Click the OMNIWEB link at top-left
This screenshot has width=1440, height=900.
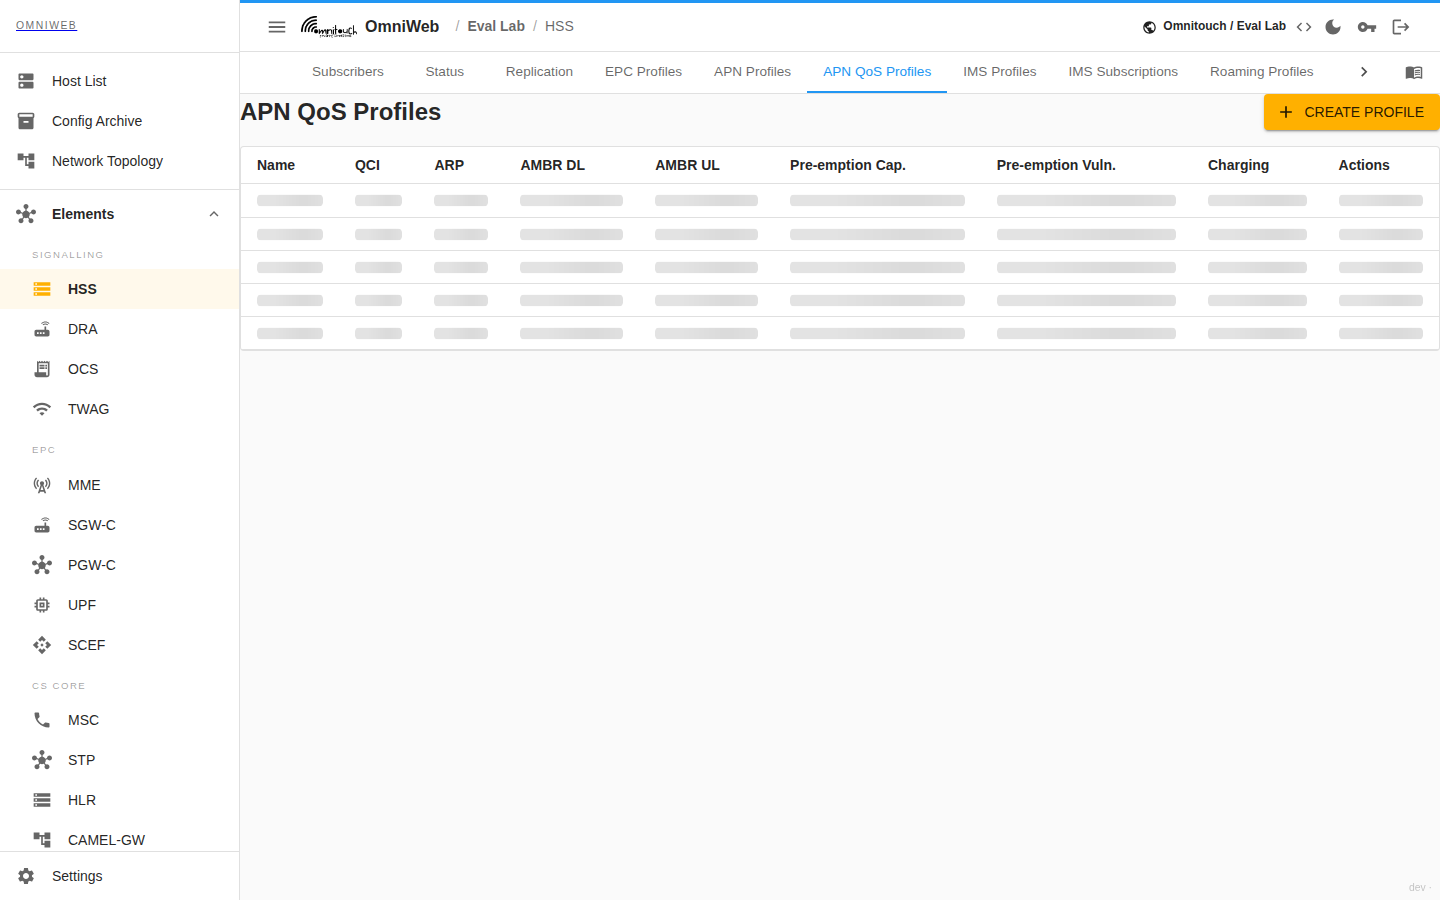pyautogui.click(x=46, y=26)
